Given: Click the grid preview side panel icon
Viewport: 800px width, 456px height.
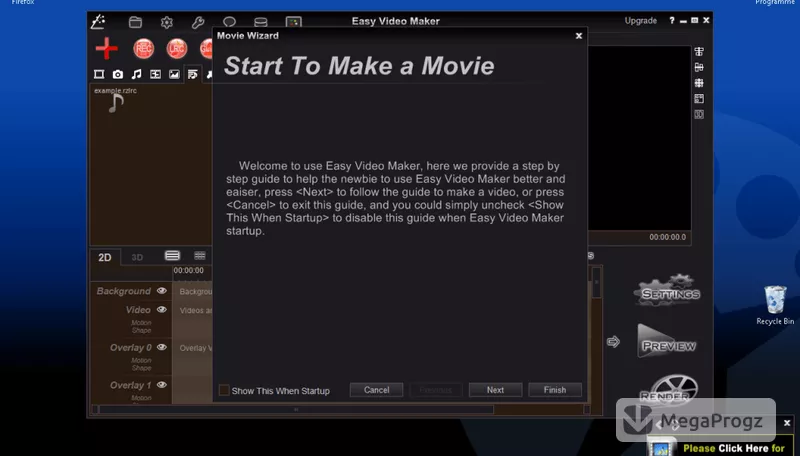Looking at the screenshot, I should (x=699, y=83).
